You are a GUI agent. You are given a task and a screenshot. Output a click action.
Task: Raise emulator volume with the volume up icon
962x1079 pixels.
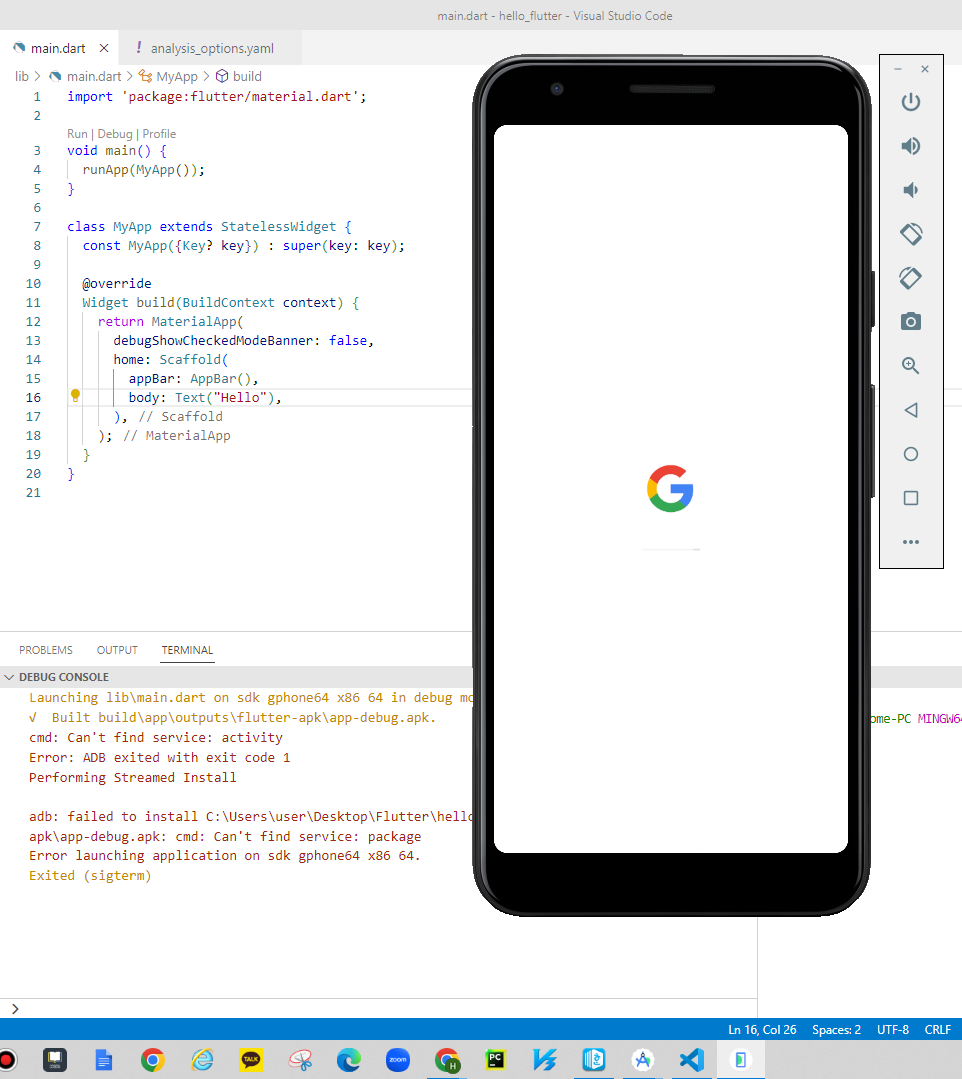pyautogui.click(x=910, y=146)
